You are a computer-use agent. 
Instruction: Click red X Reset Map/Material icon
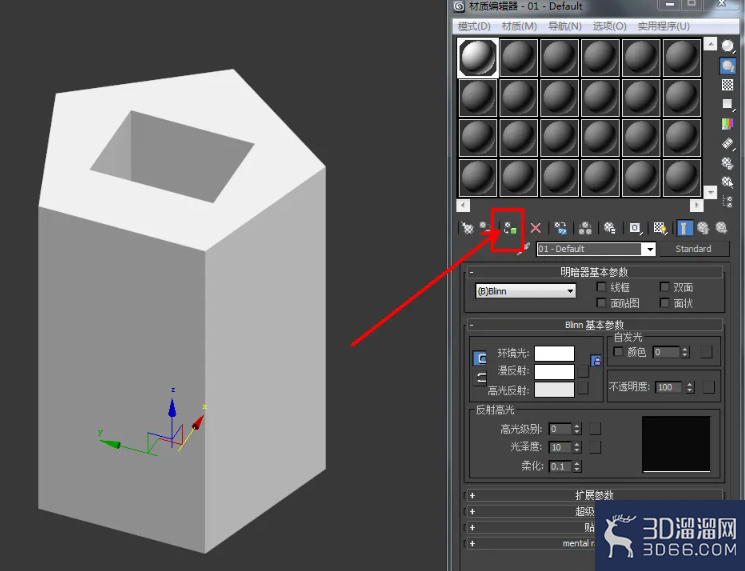click(x=535, y=228)
